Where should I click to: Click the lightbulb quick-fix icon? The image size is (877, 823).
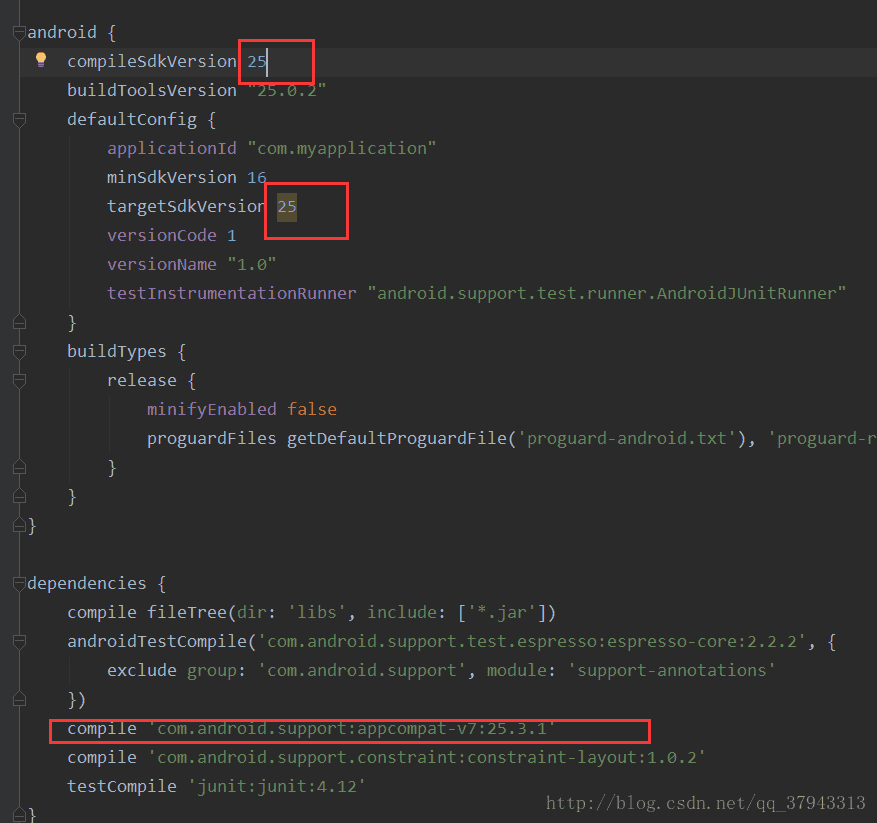pos(41,59)
